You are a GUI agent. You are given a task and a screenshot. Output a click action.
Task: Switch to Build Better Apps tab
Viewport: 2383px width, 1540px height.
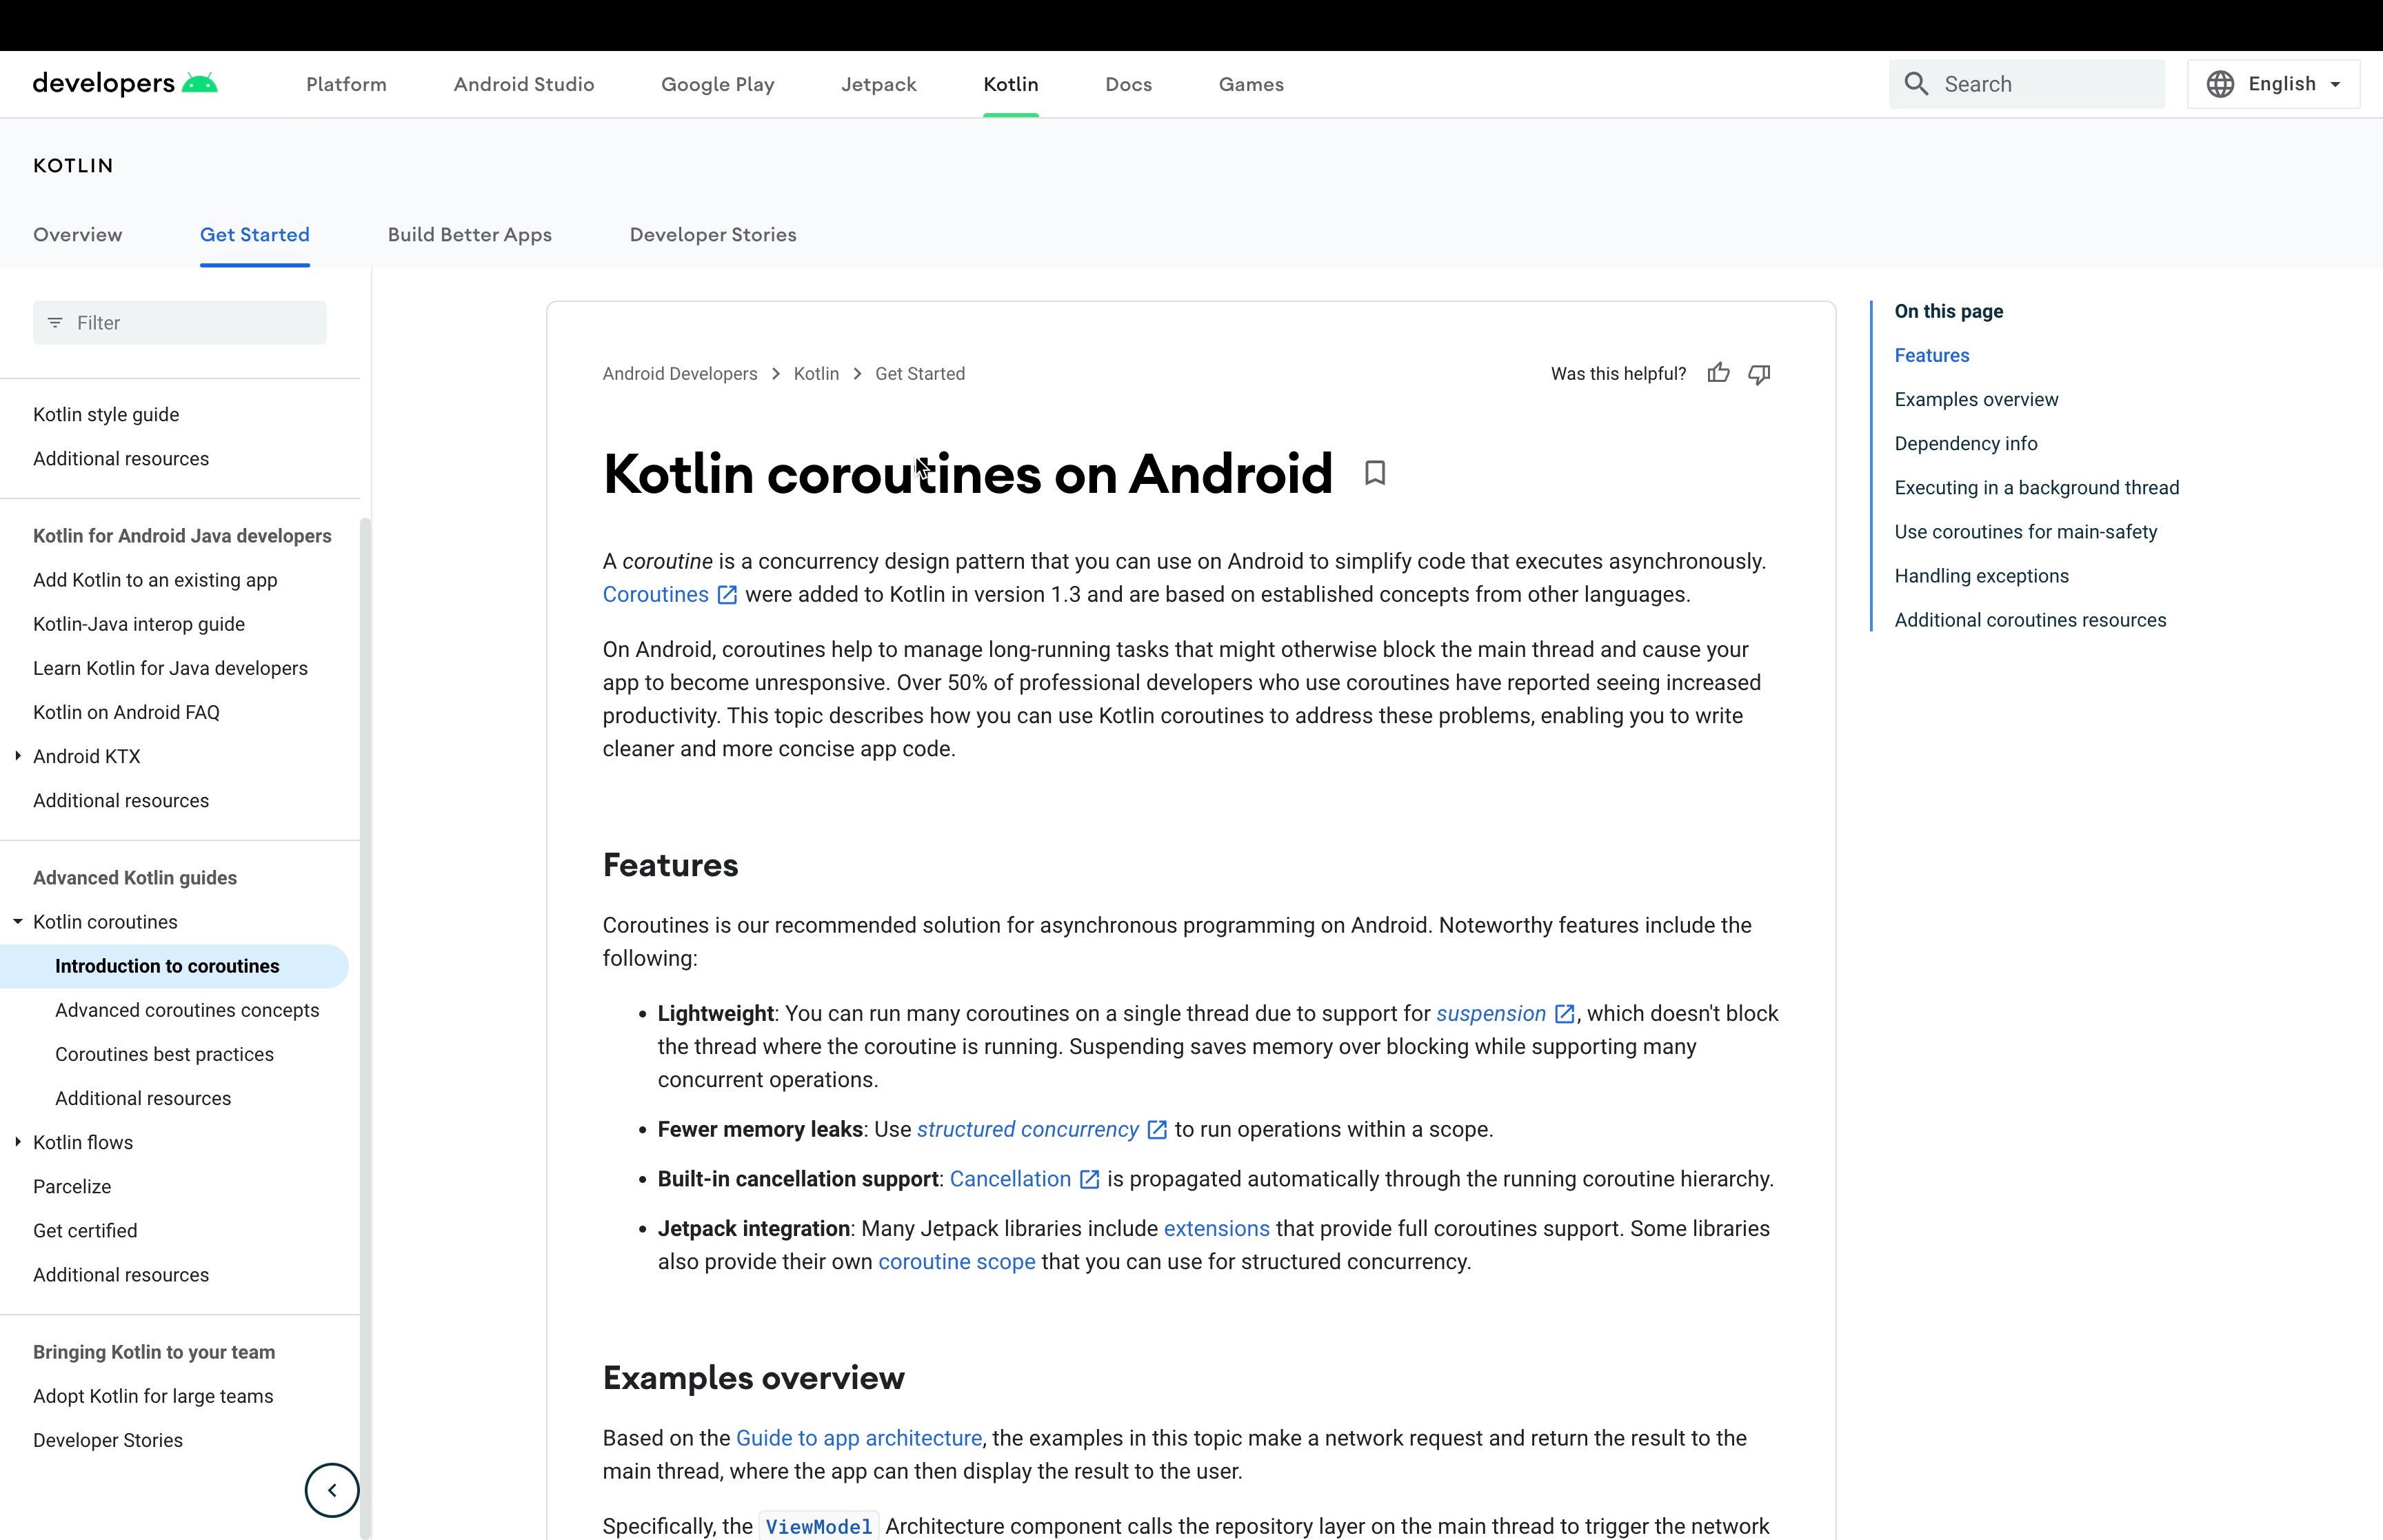click(469, 235)
